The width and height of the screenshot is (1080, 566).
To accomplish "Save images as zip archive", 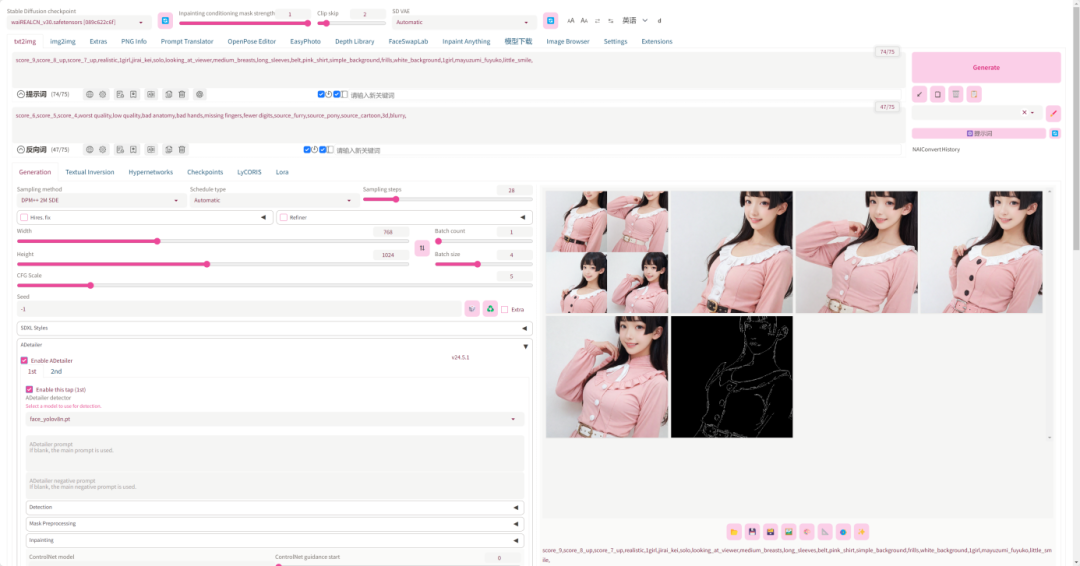I will [770, 532].
